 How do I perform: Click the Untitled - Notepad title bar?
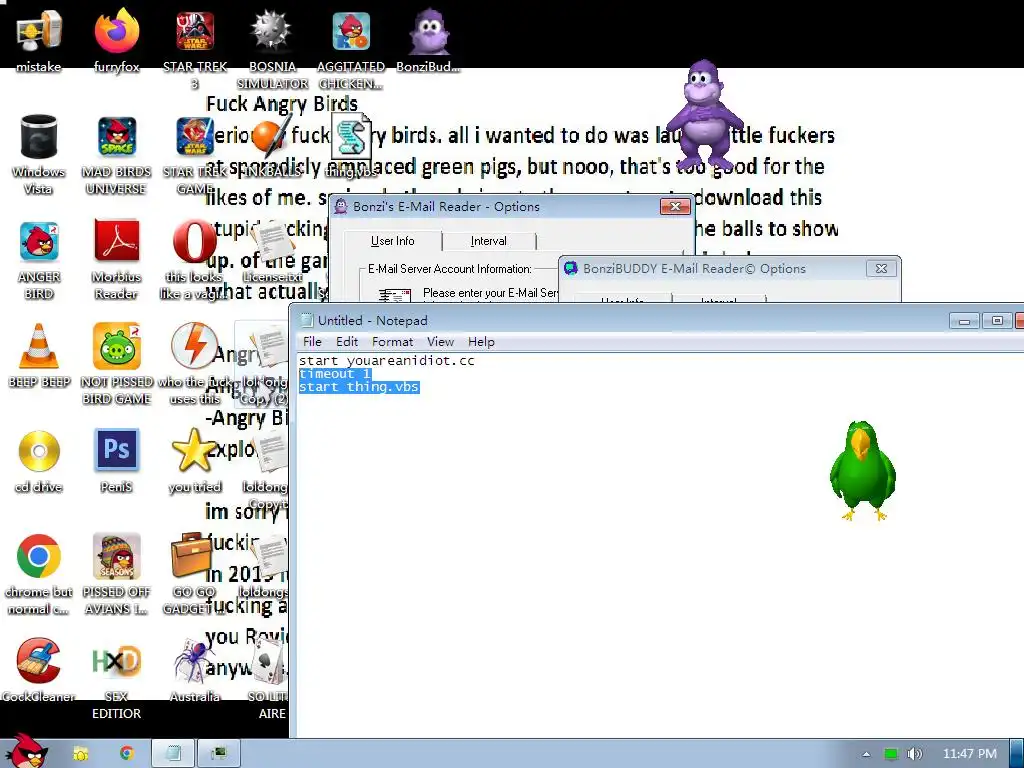coord(620,321)
